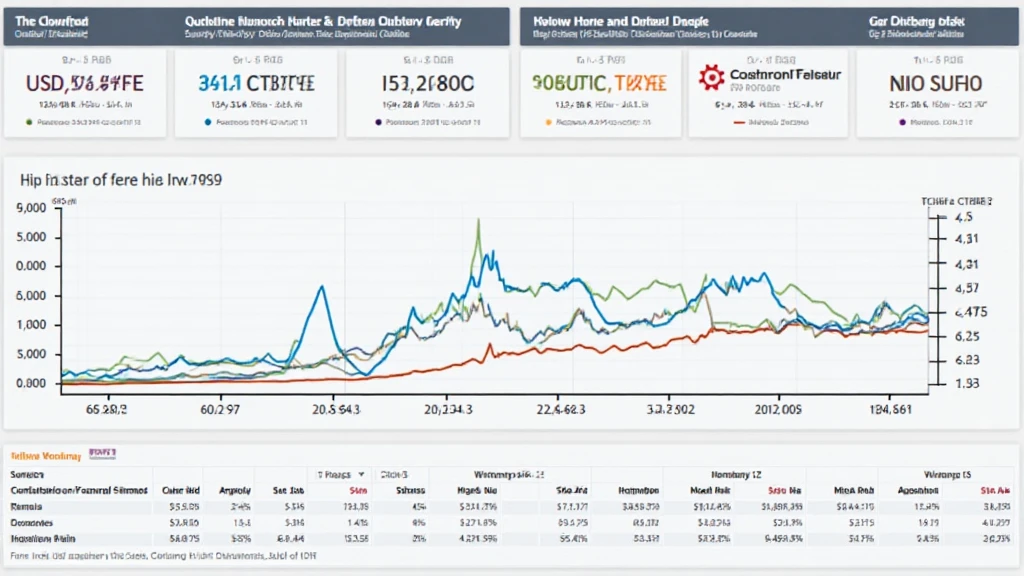Click the purple badge beside the table title

[101, 453]
